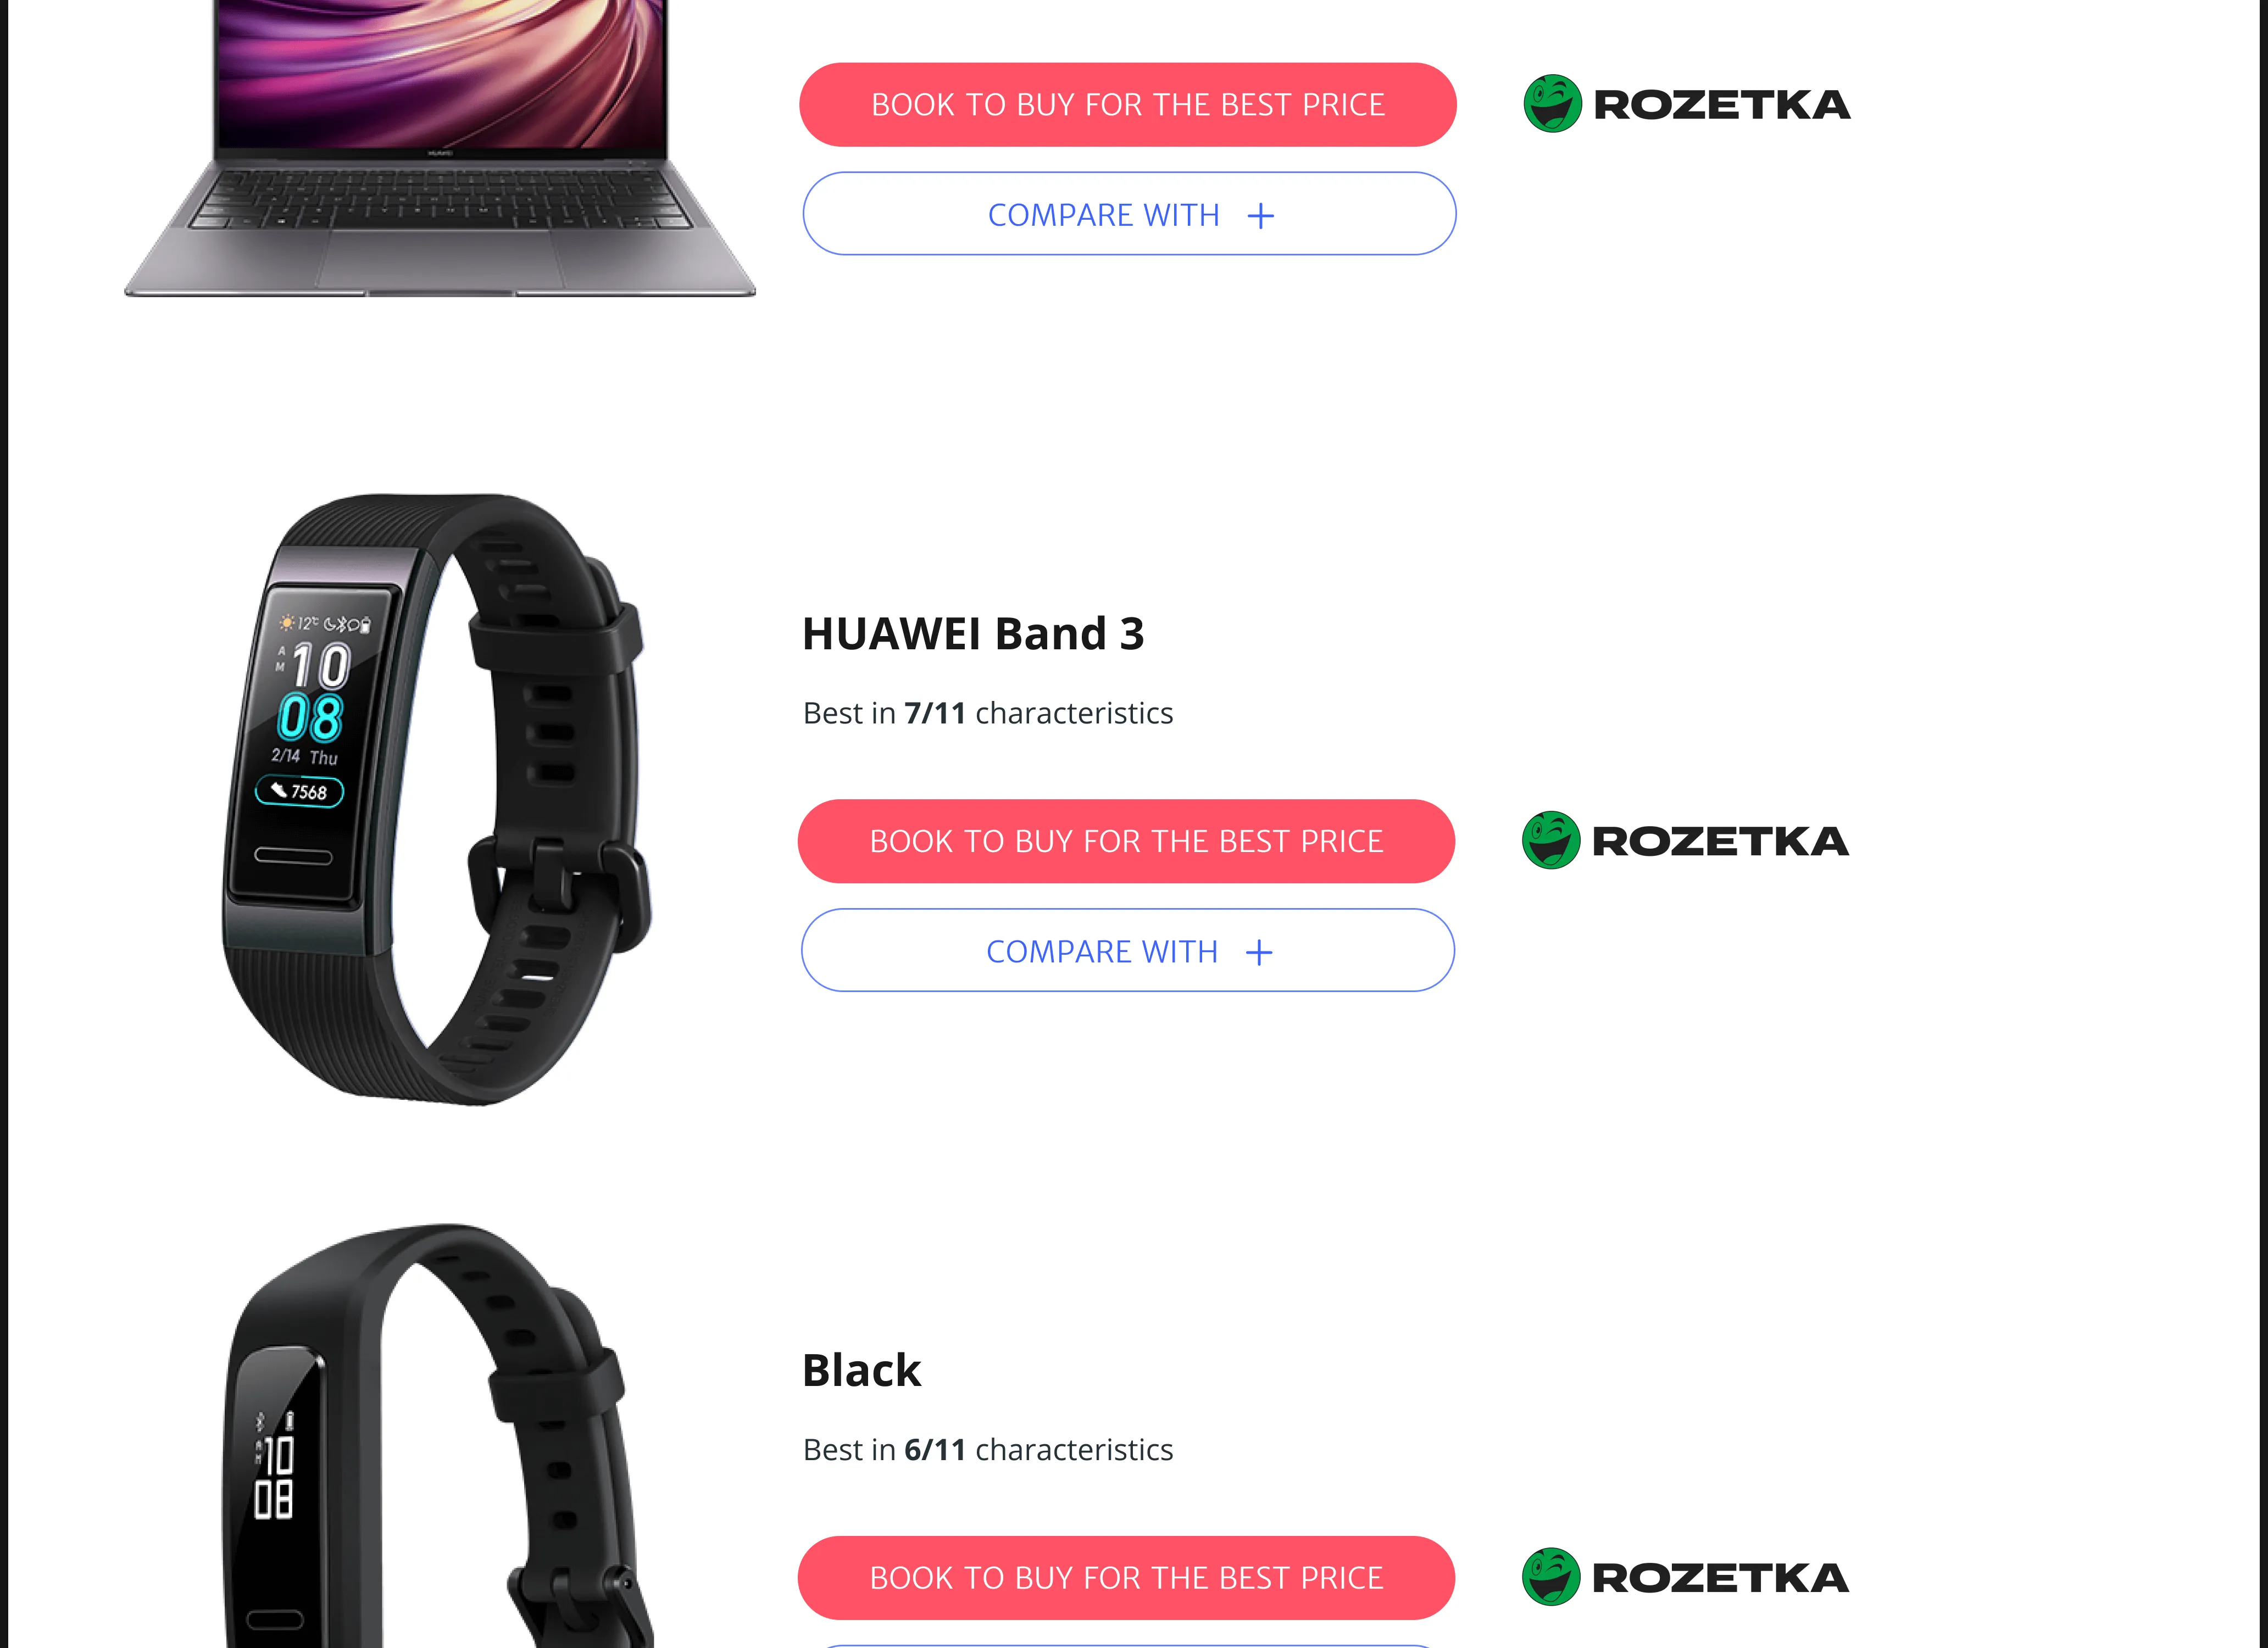Viewport: 2268px width, 1648px height.
Task: Click the Best in 6/11 characteristics text
Action: pyautogui.click(x=988, y=1449)
